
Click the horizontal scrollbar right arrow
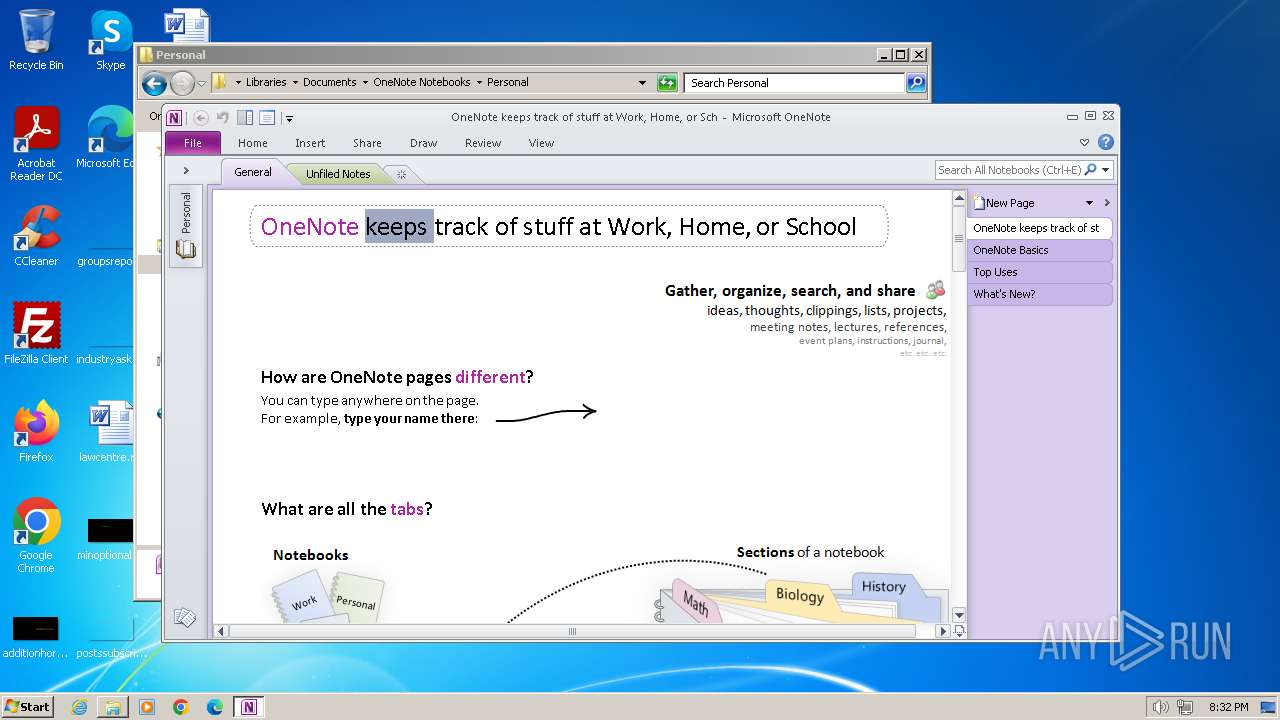coord(943,631)
